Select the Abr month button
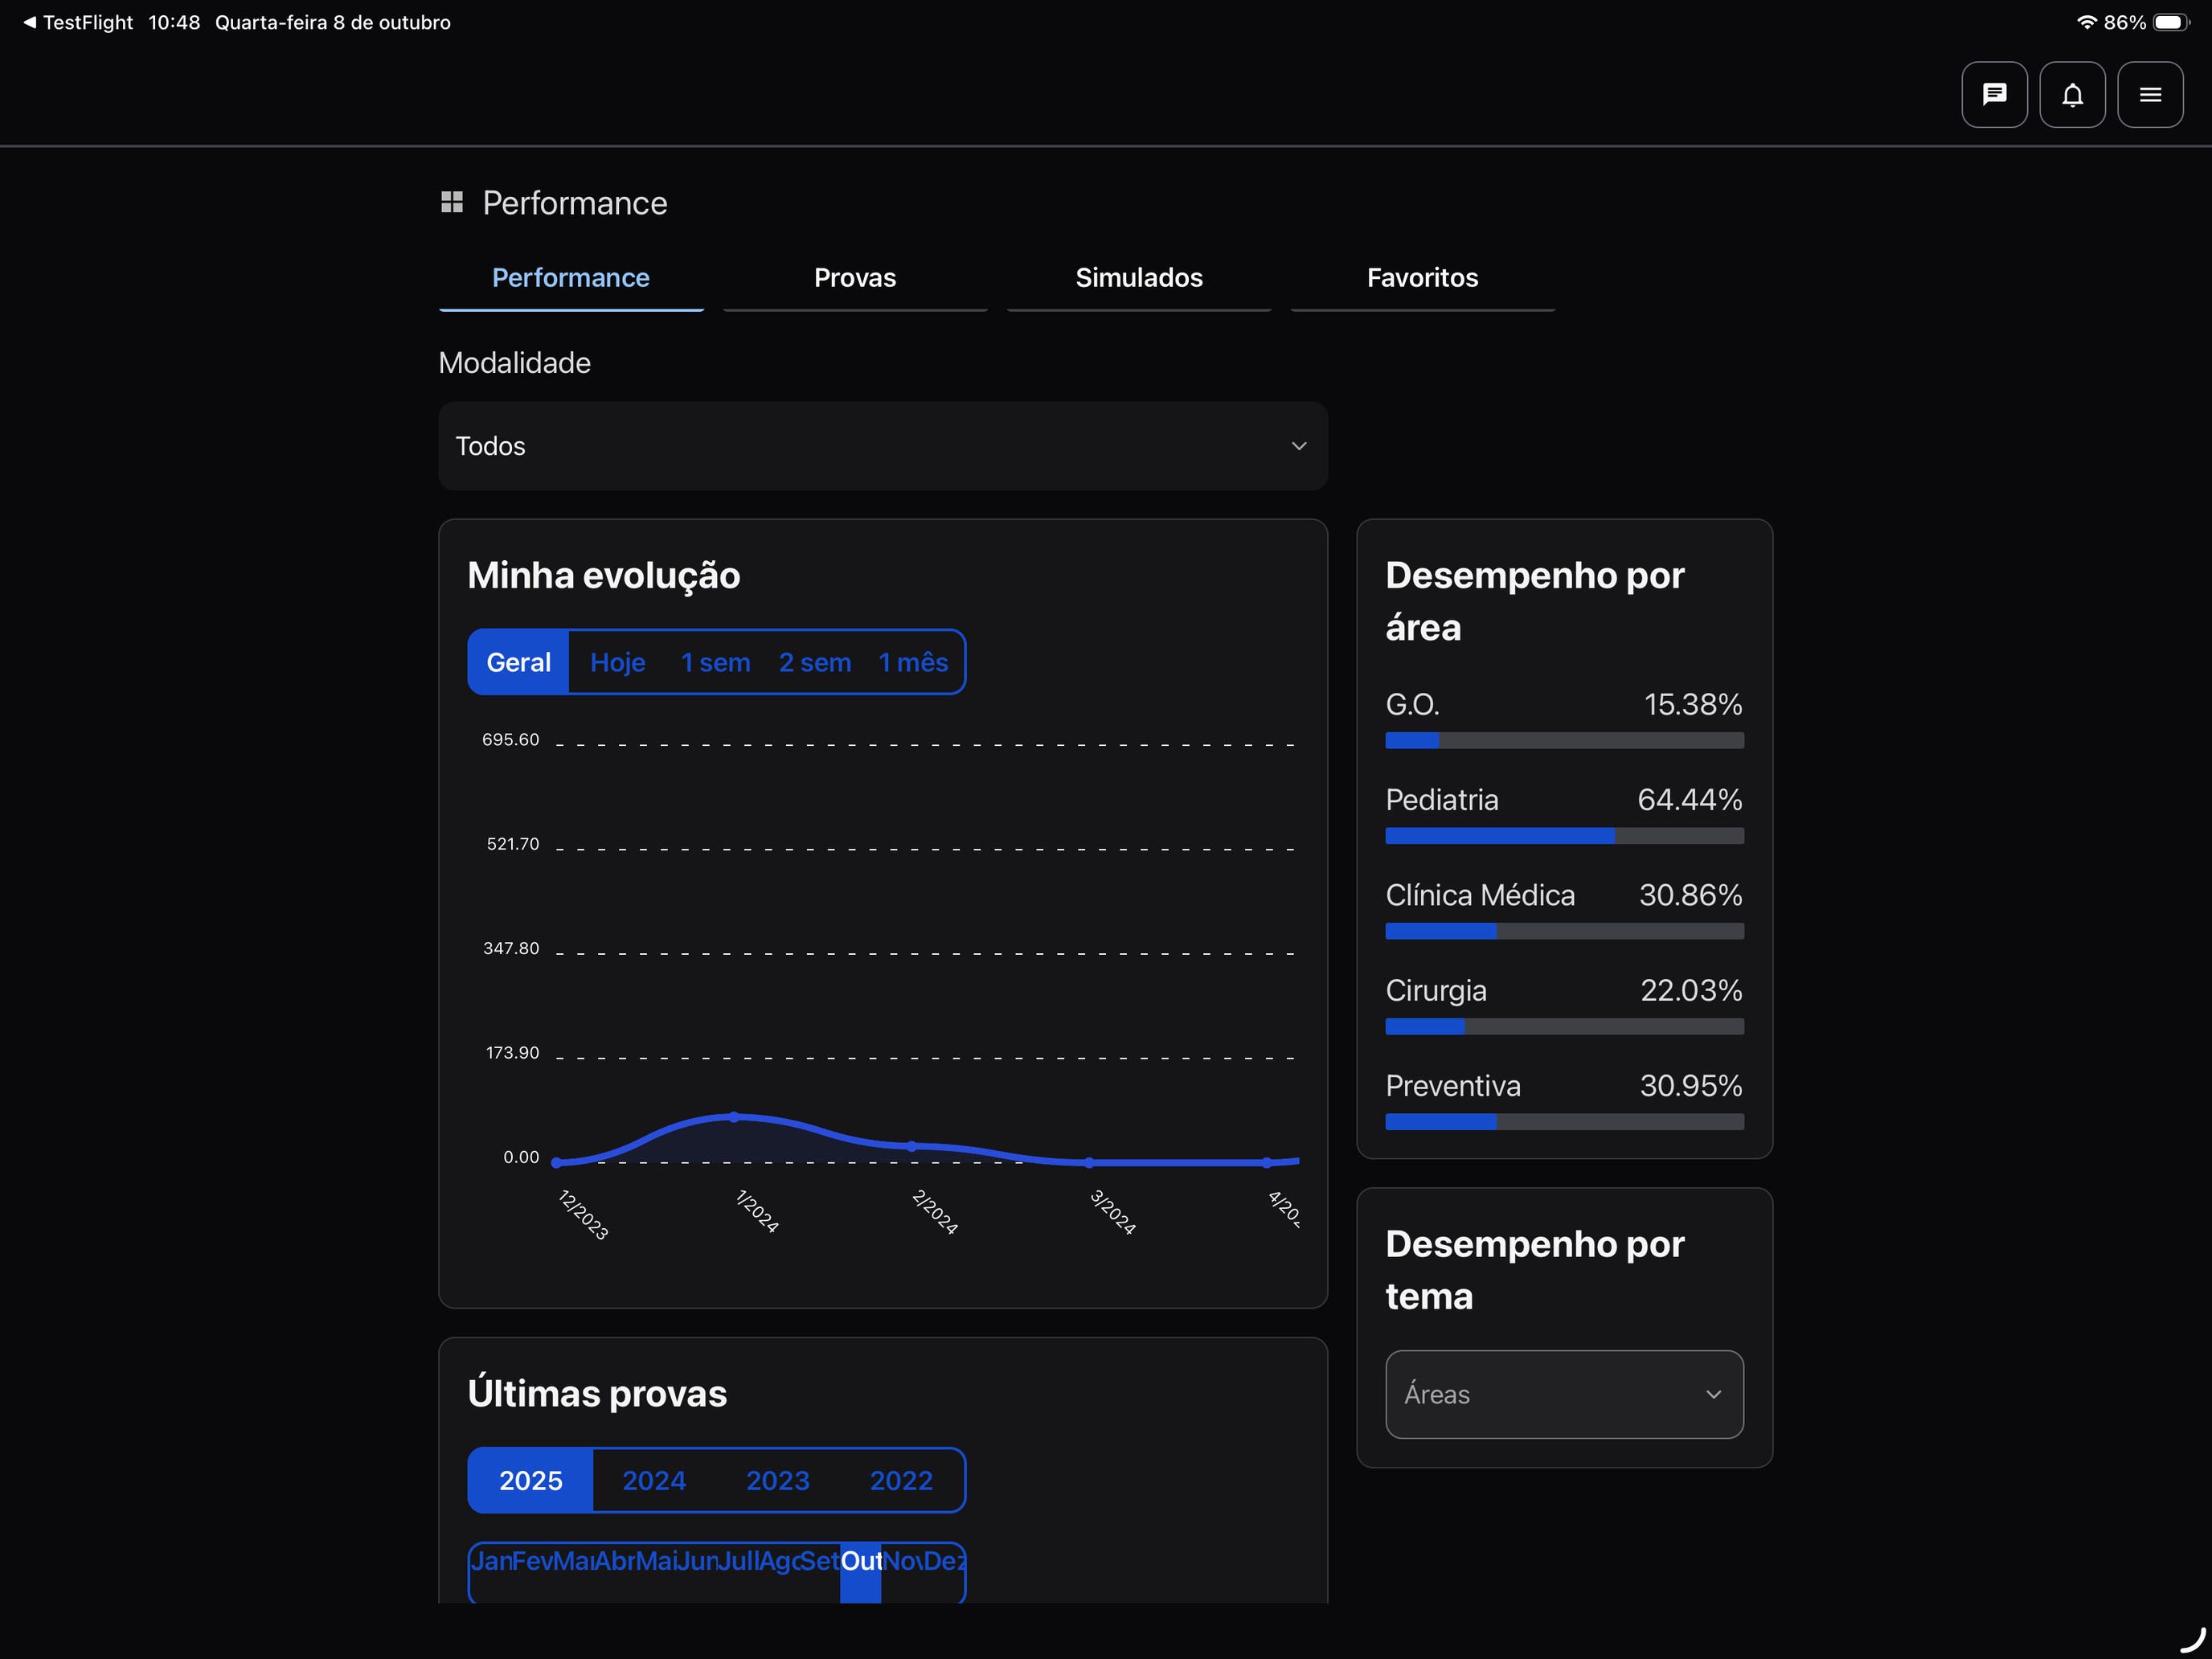 (614, 1572)
